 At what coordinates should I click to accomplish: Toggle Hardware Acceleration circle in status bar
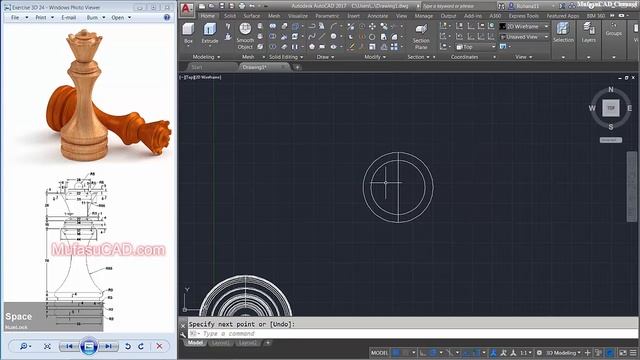(610, 353)
